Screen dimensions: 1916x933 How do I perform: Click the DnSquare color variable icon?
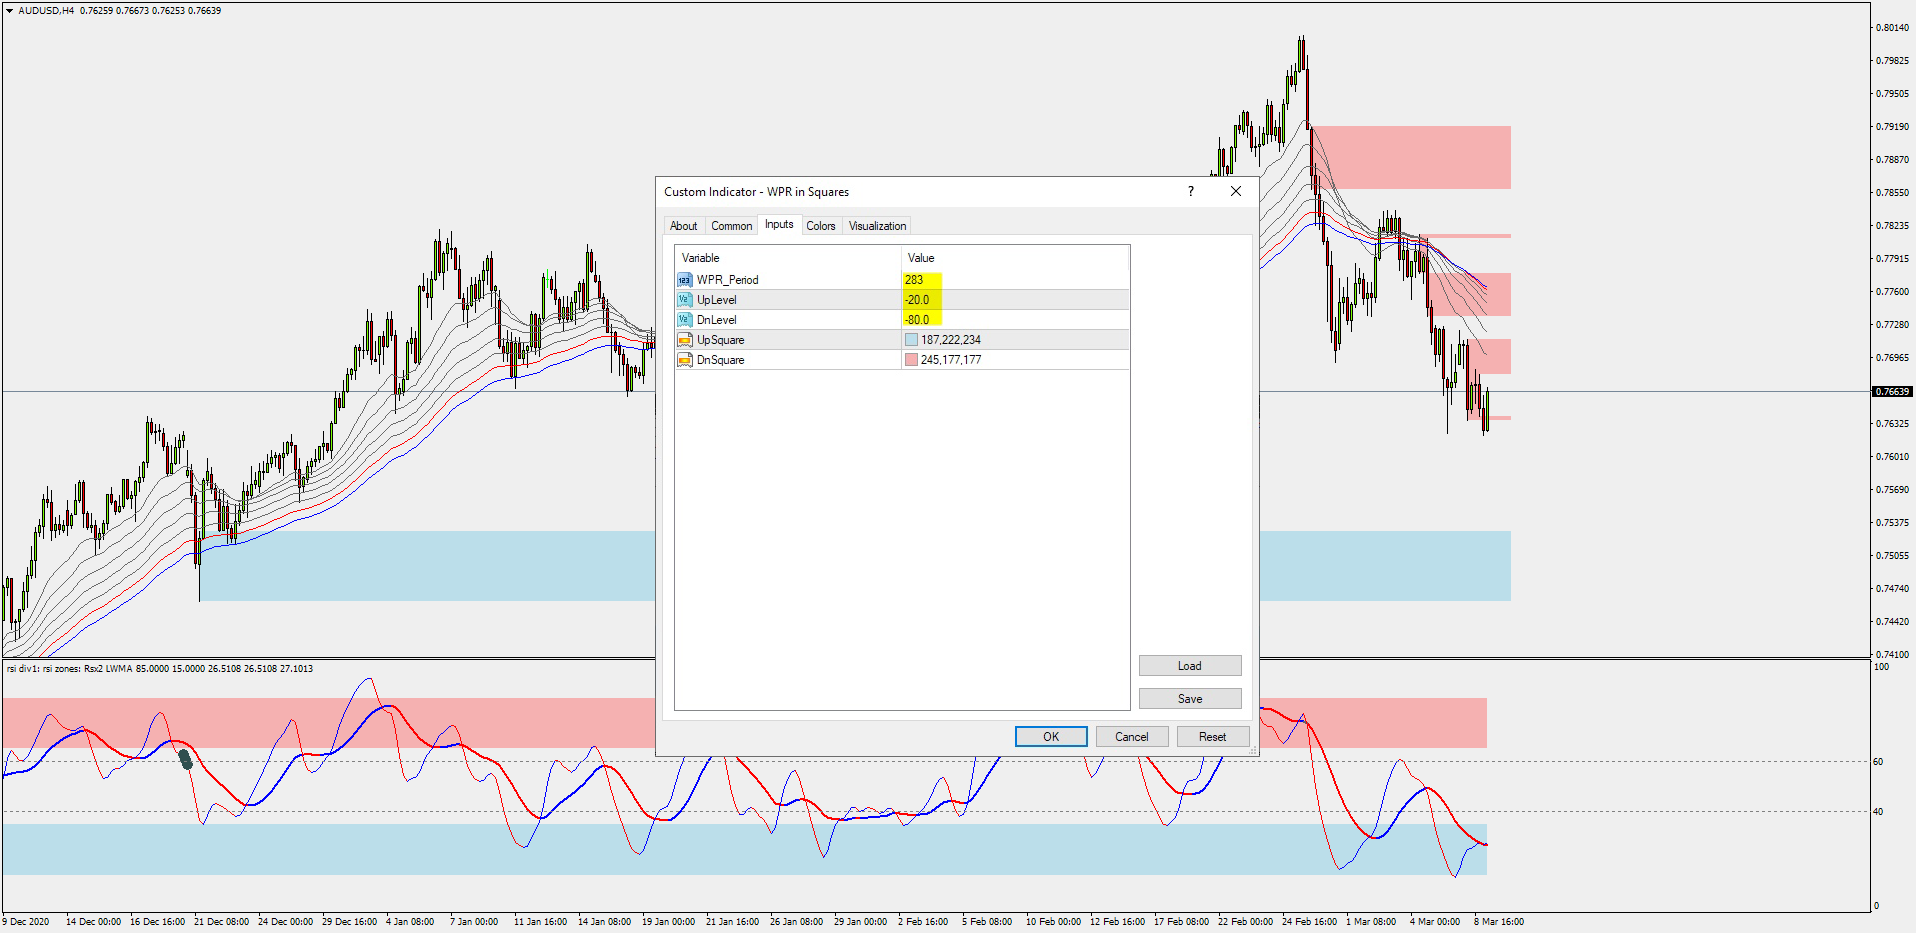(685, 360)
